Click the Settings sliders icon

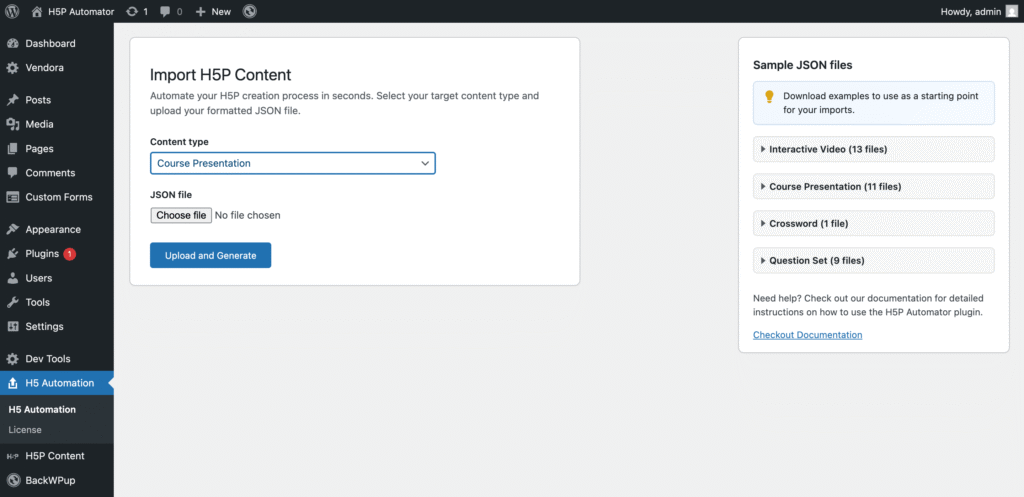12,327
